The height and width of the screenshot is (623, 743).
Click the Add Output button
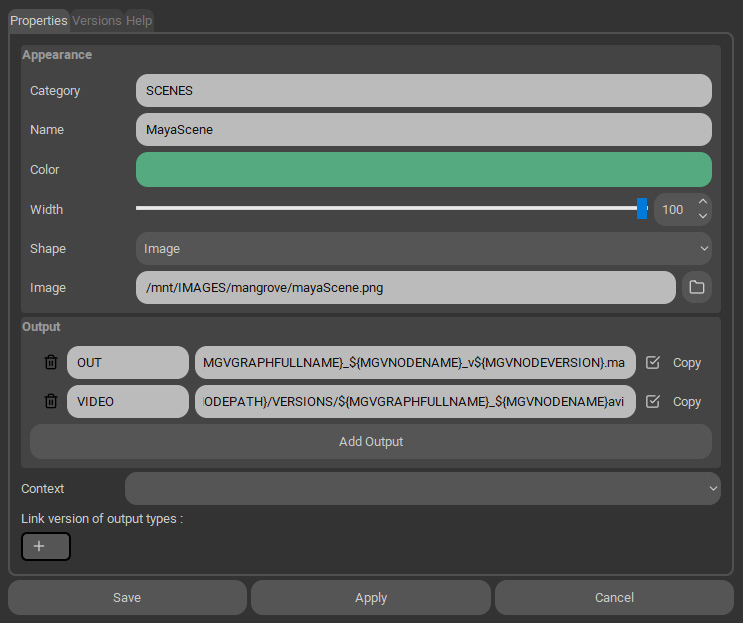(371, 441)
